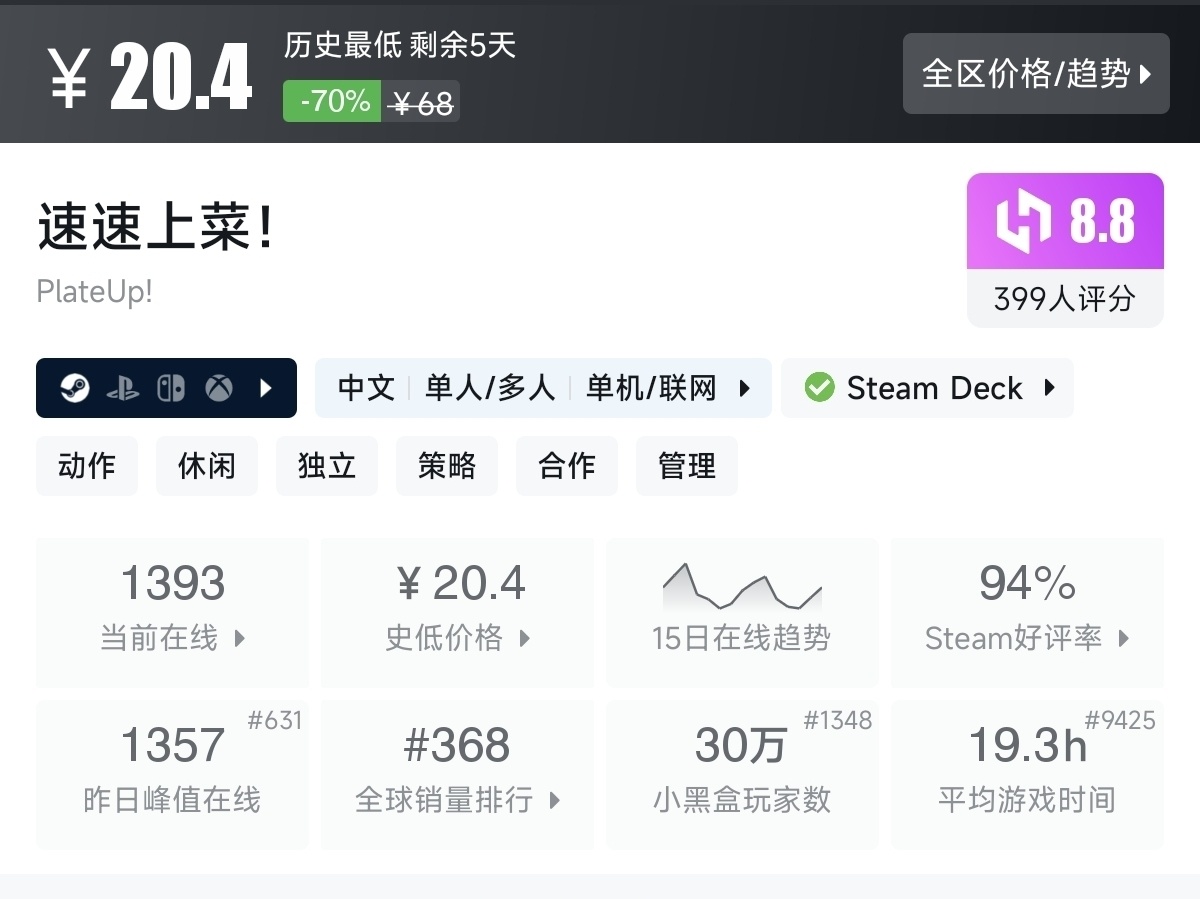Expand the 中文 单人/多人 language info arrow
Viewport: 1200px width, 899px height.
[x=745, y=388]
